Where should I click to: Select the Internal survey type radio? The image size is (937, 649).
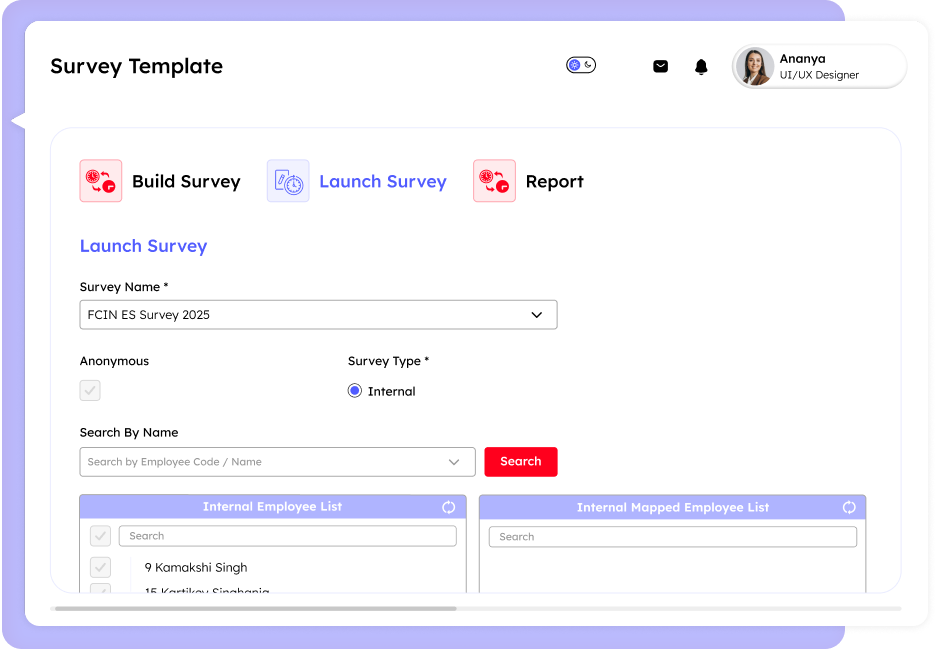tap(355, 391)
